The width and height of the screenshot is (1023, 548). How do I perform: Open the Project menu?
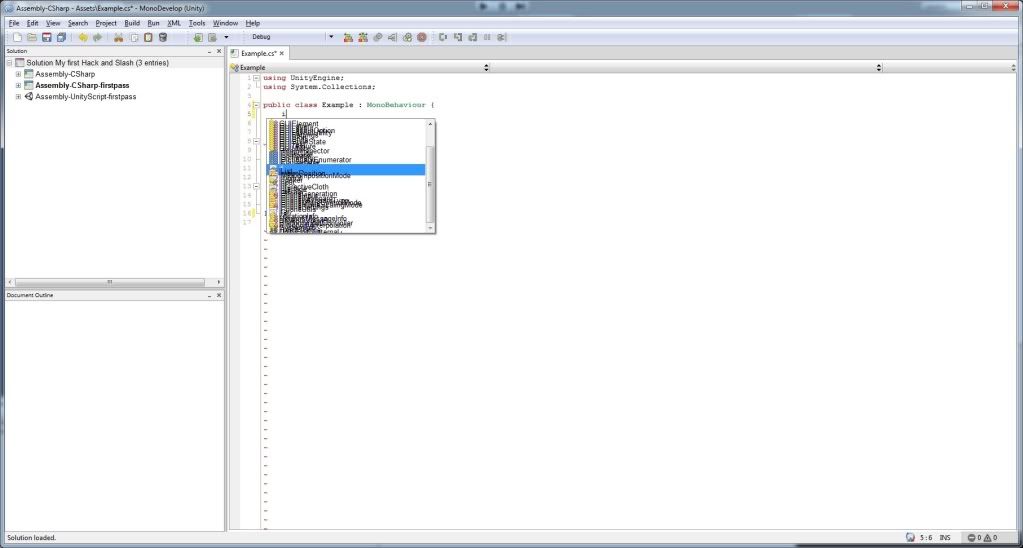tap(106, 23)
